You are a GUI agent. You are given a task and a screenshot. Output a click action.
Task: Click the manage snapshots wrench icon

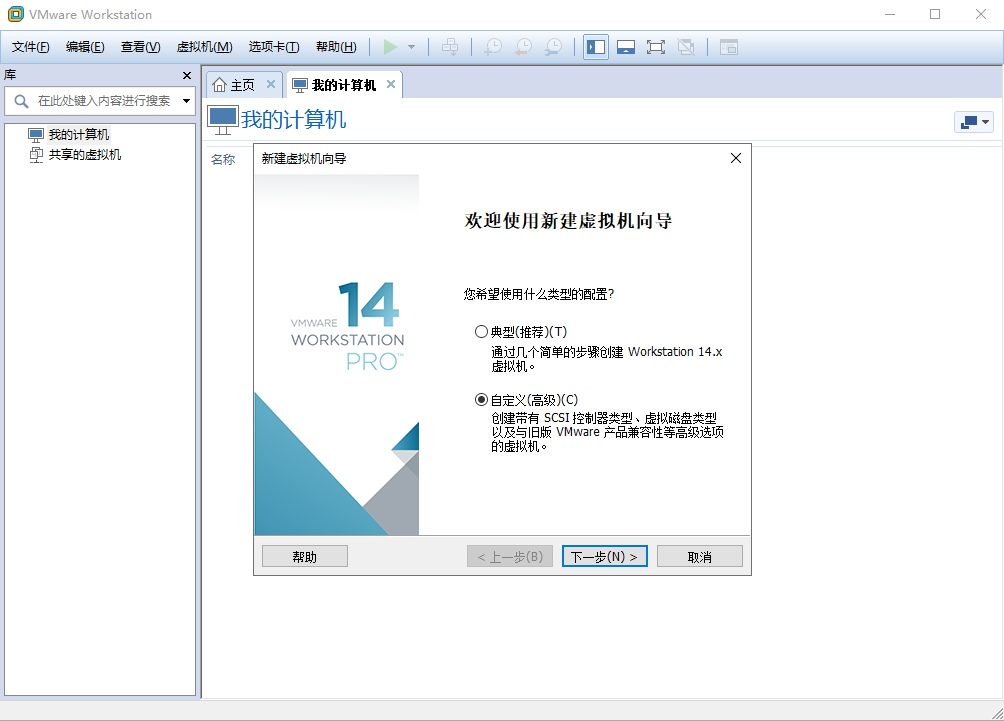click(x=553, y=47)
